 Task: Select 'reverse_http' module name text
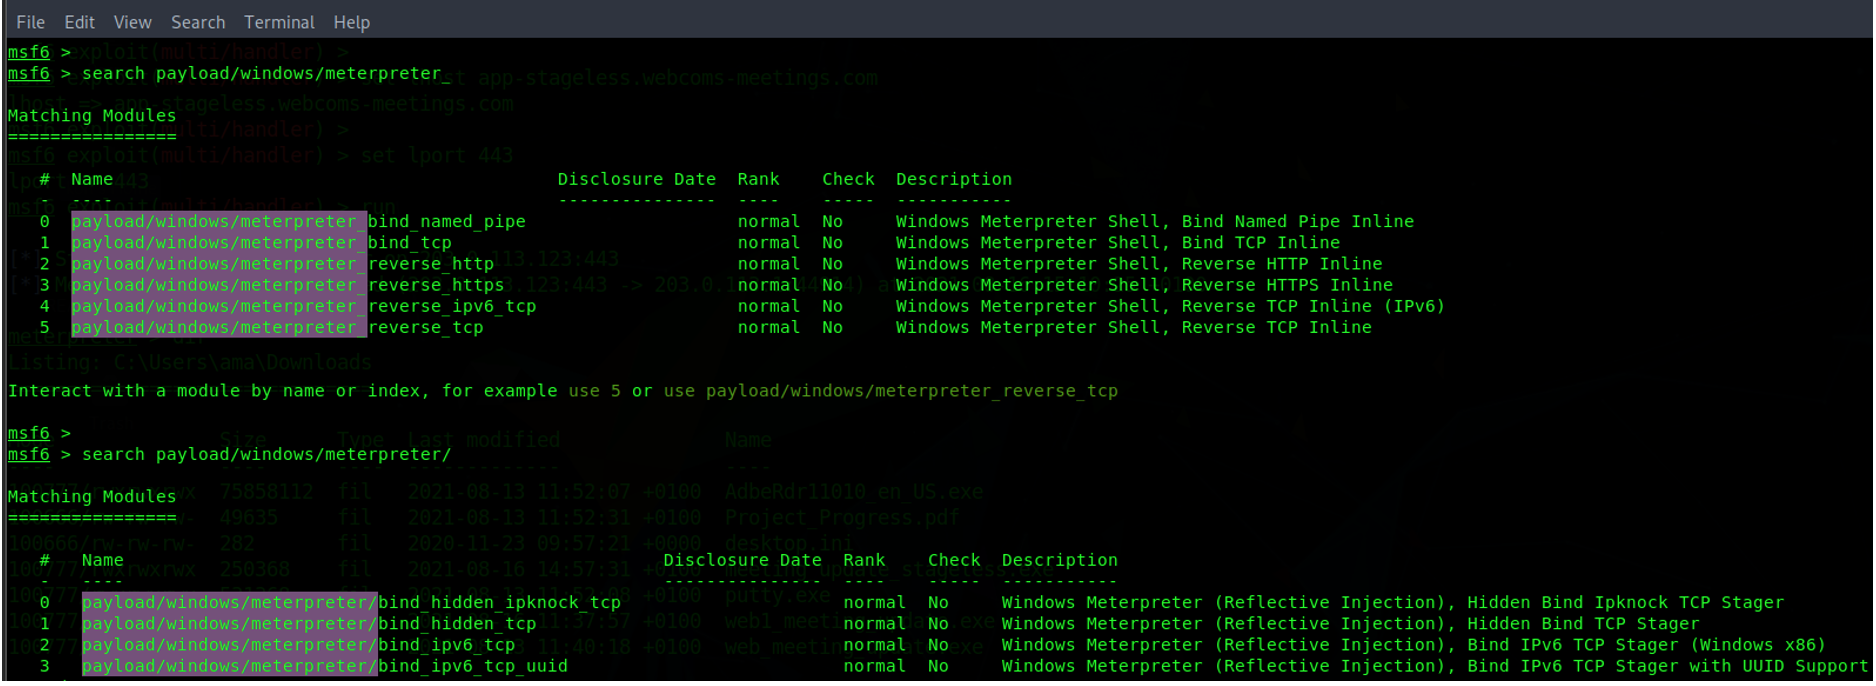431,264
